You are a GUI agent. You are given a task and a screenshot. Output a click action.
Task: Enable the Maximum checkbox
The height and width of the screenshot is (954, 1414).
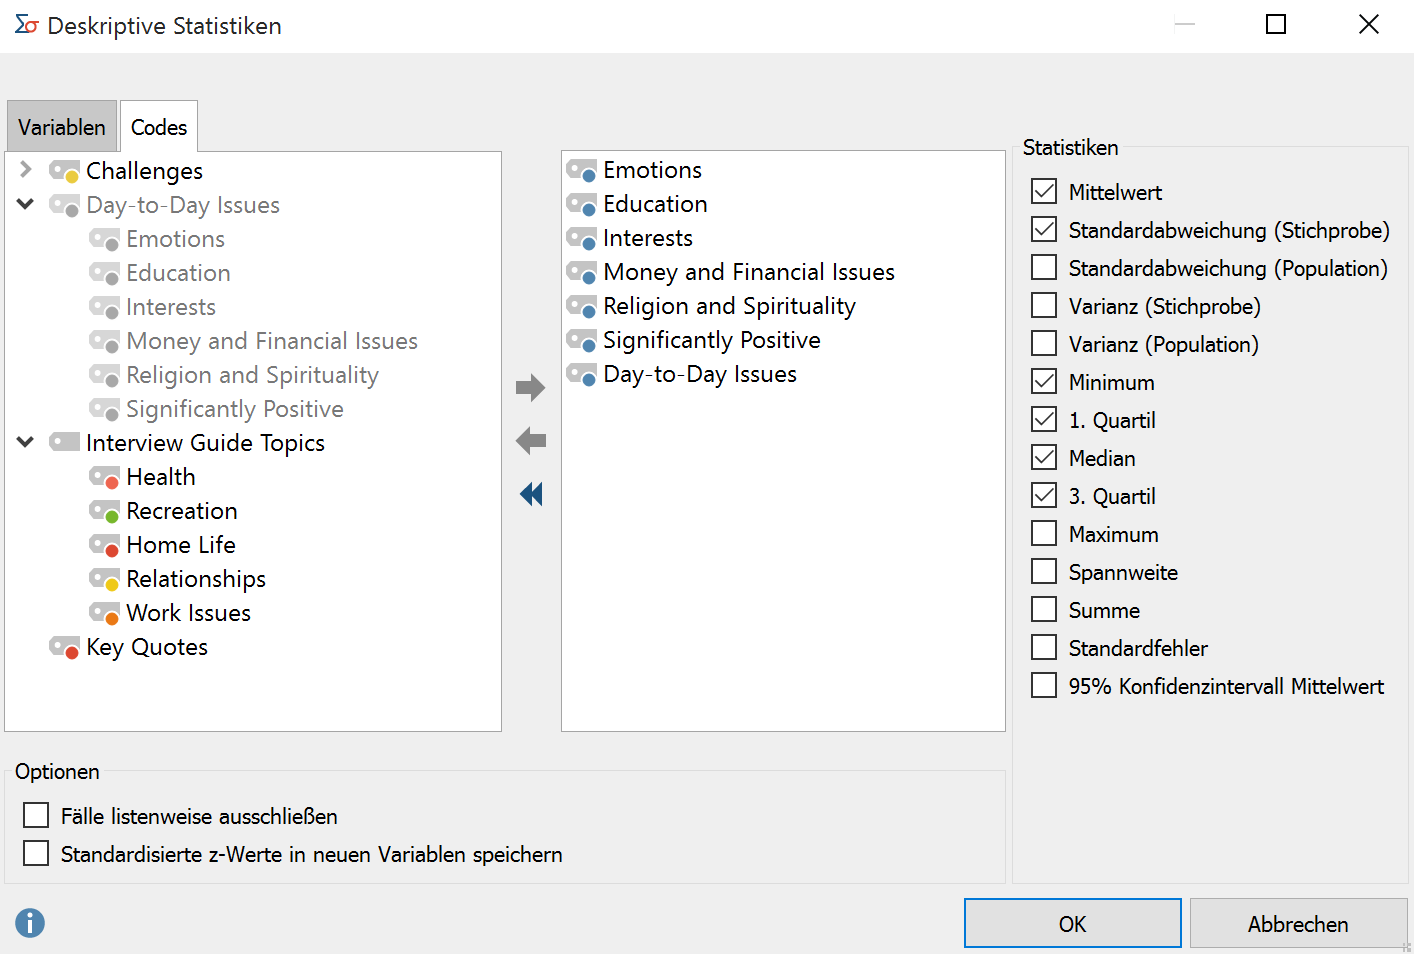tap(1044, 533)
